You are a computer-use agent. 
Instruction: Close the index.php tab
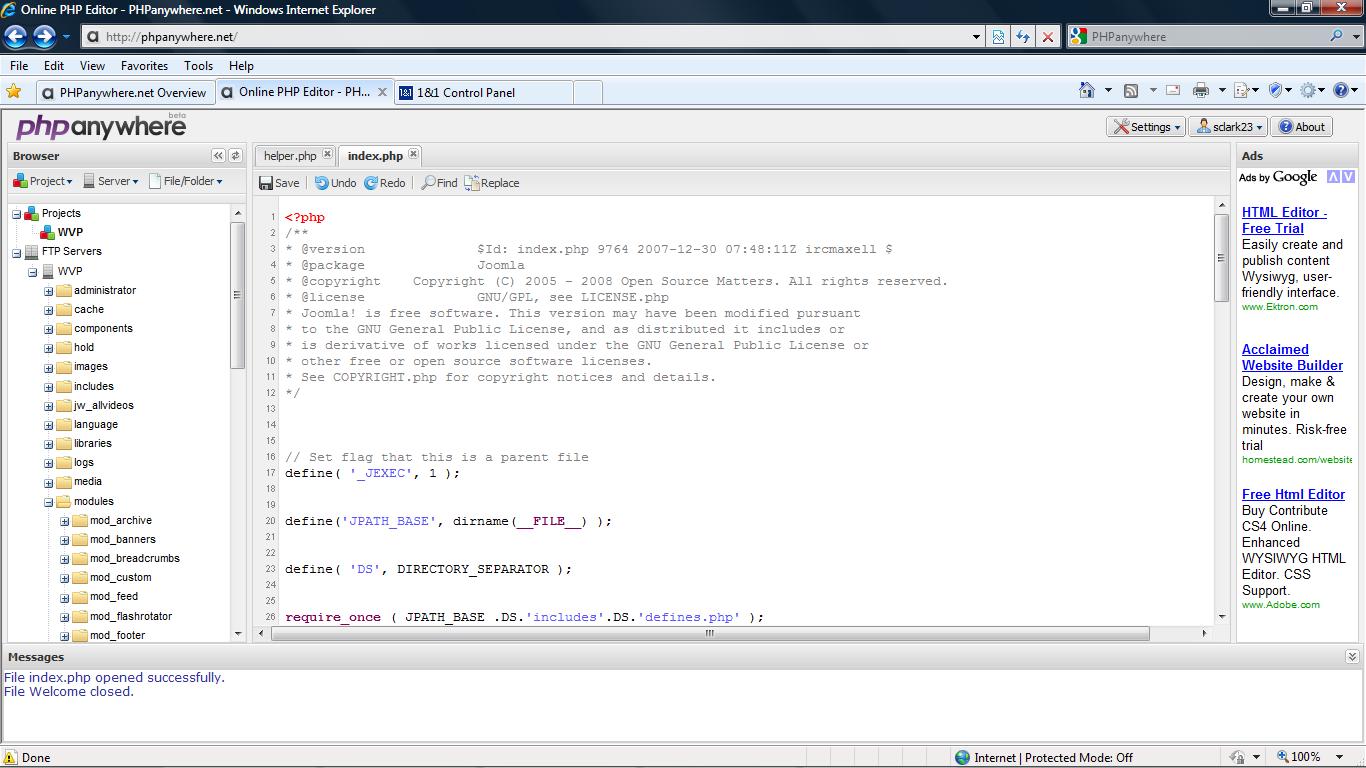click(413, 154)
